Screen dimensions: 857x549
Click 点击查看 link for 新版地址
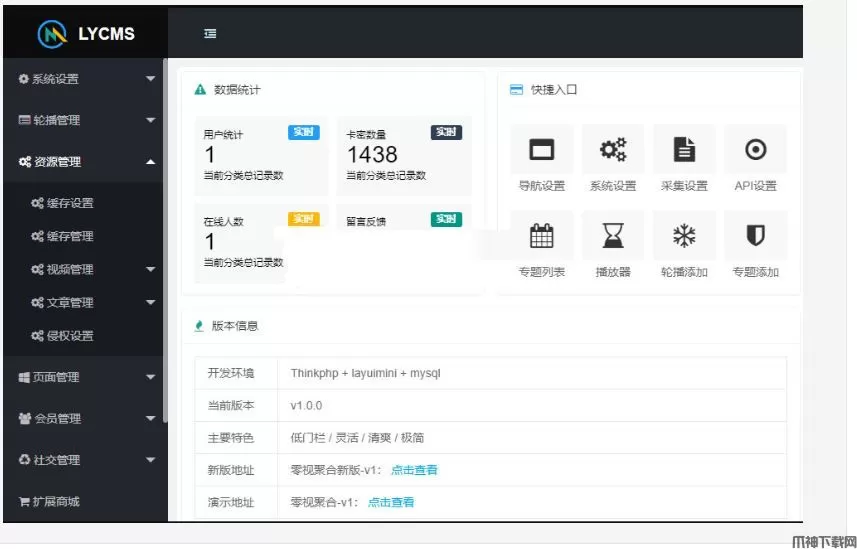click(414, 470)
